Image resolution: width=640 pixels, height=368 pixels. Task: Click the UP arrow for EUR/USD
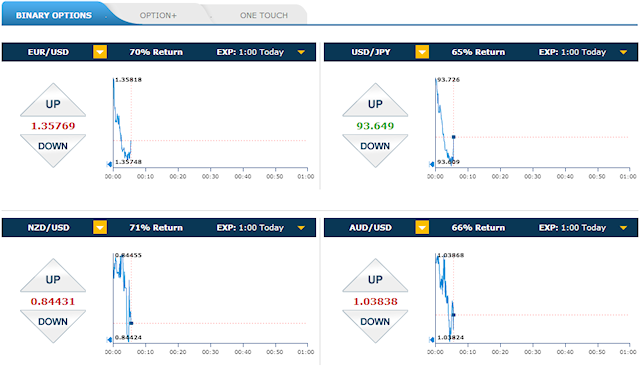(x=53, y=101)
